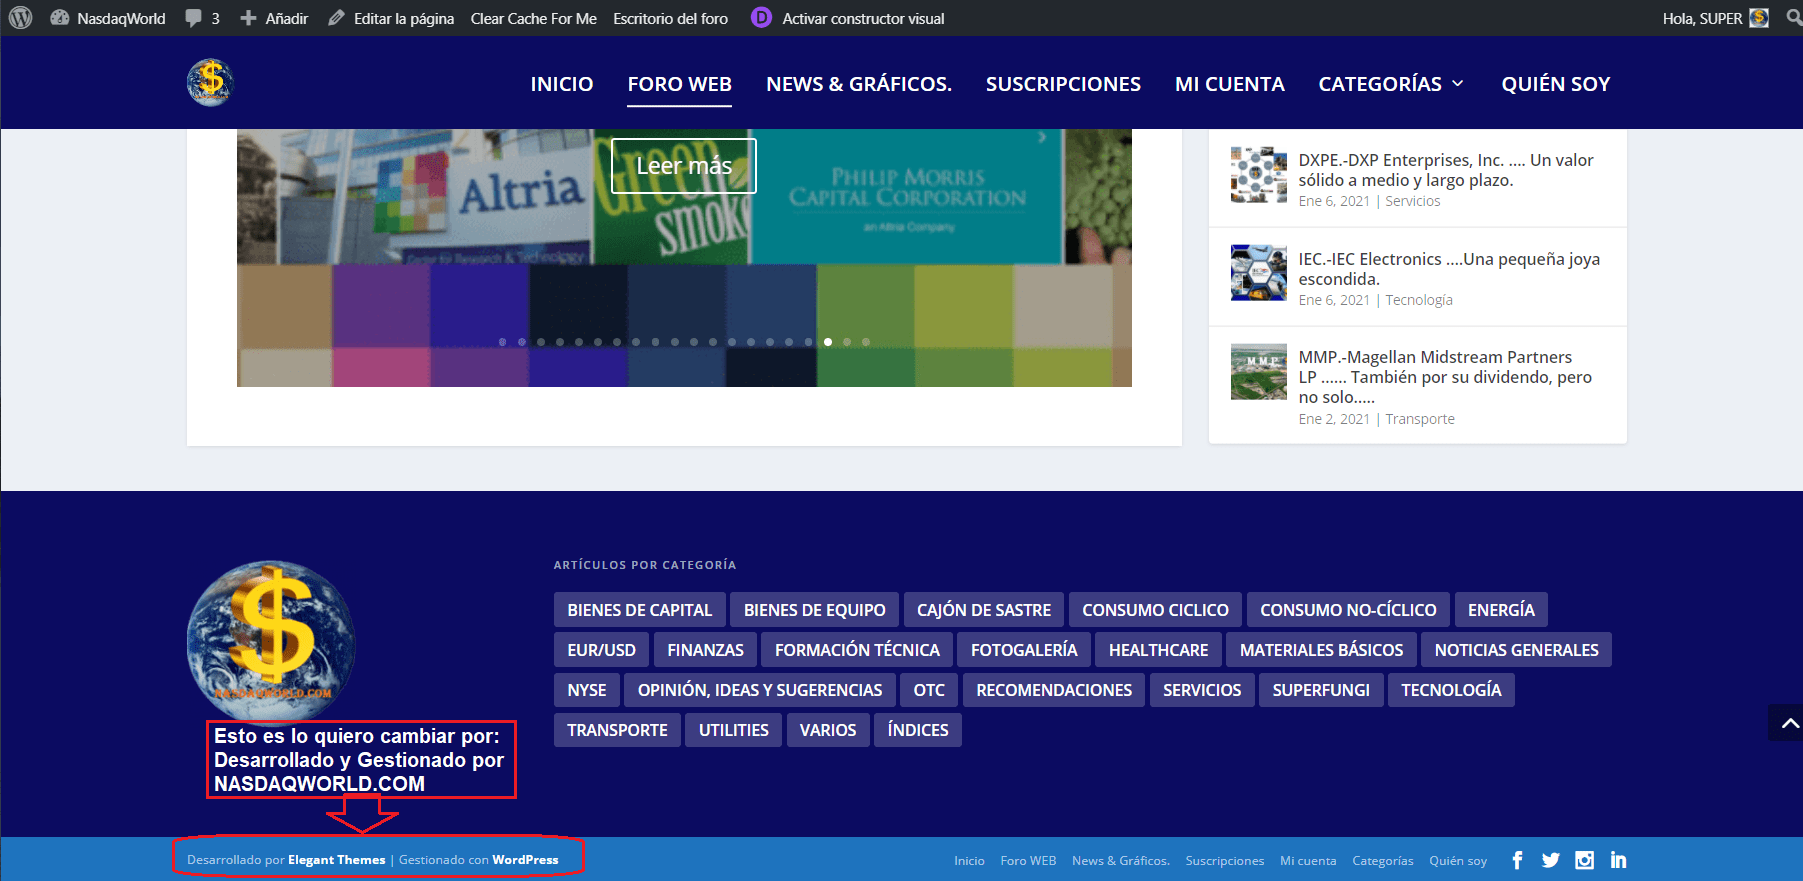Screen dimensions: 1803x881
Task: Open Escritorio del foro admin link
Action: coord(671,18)
